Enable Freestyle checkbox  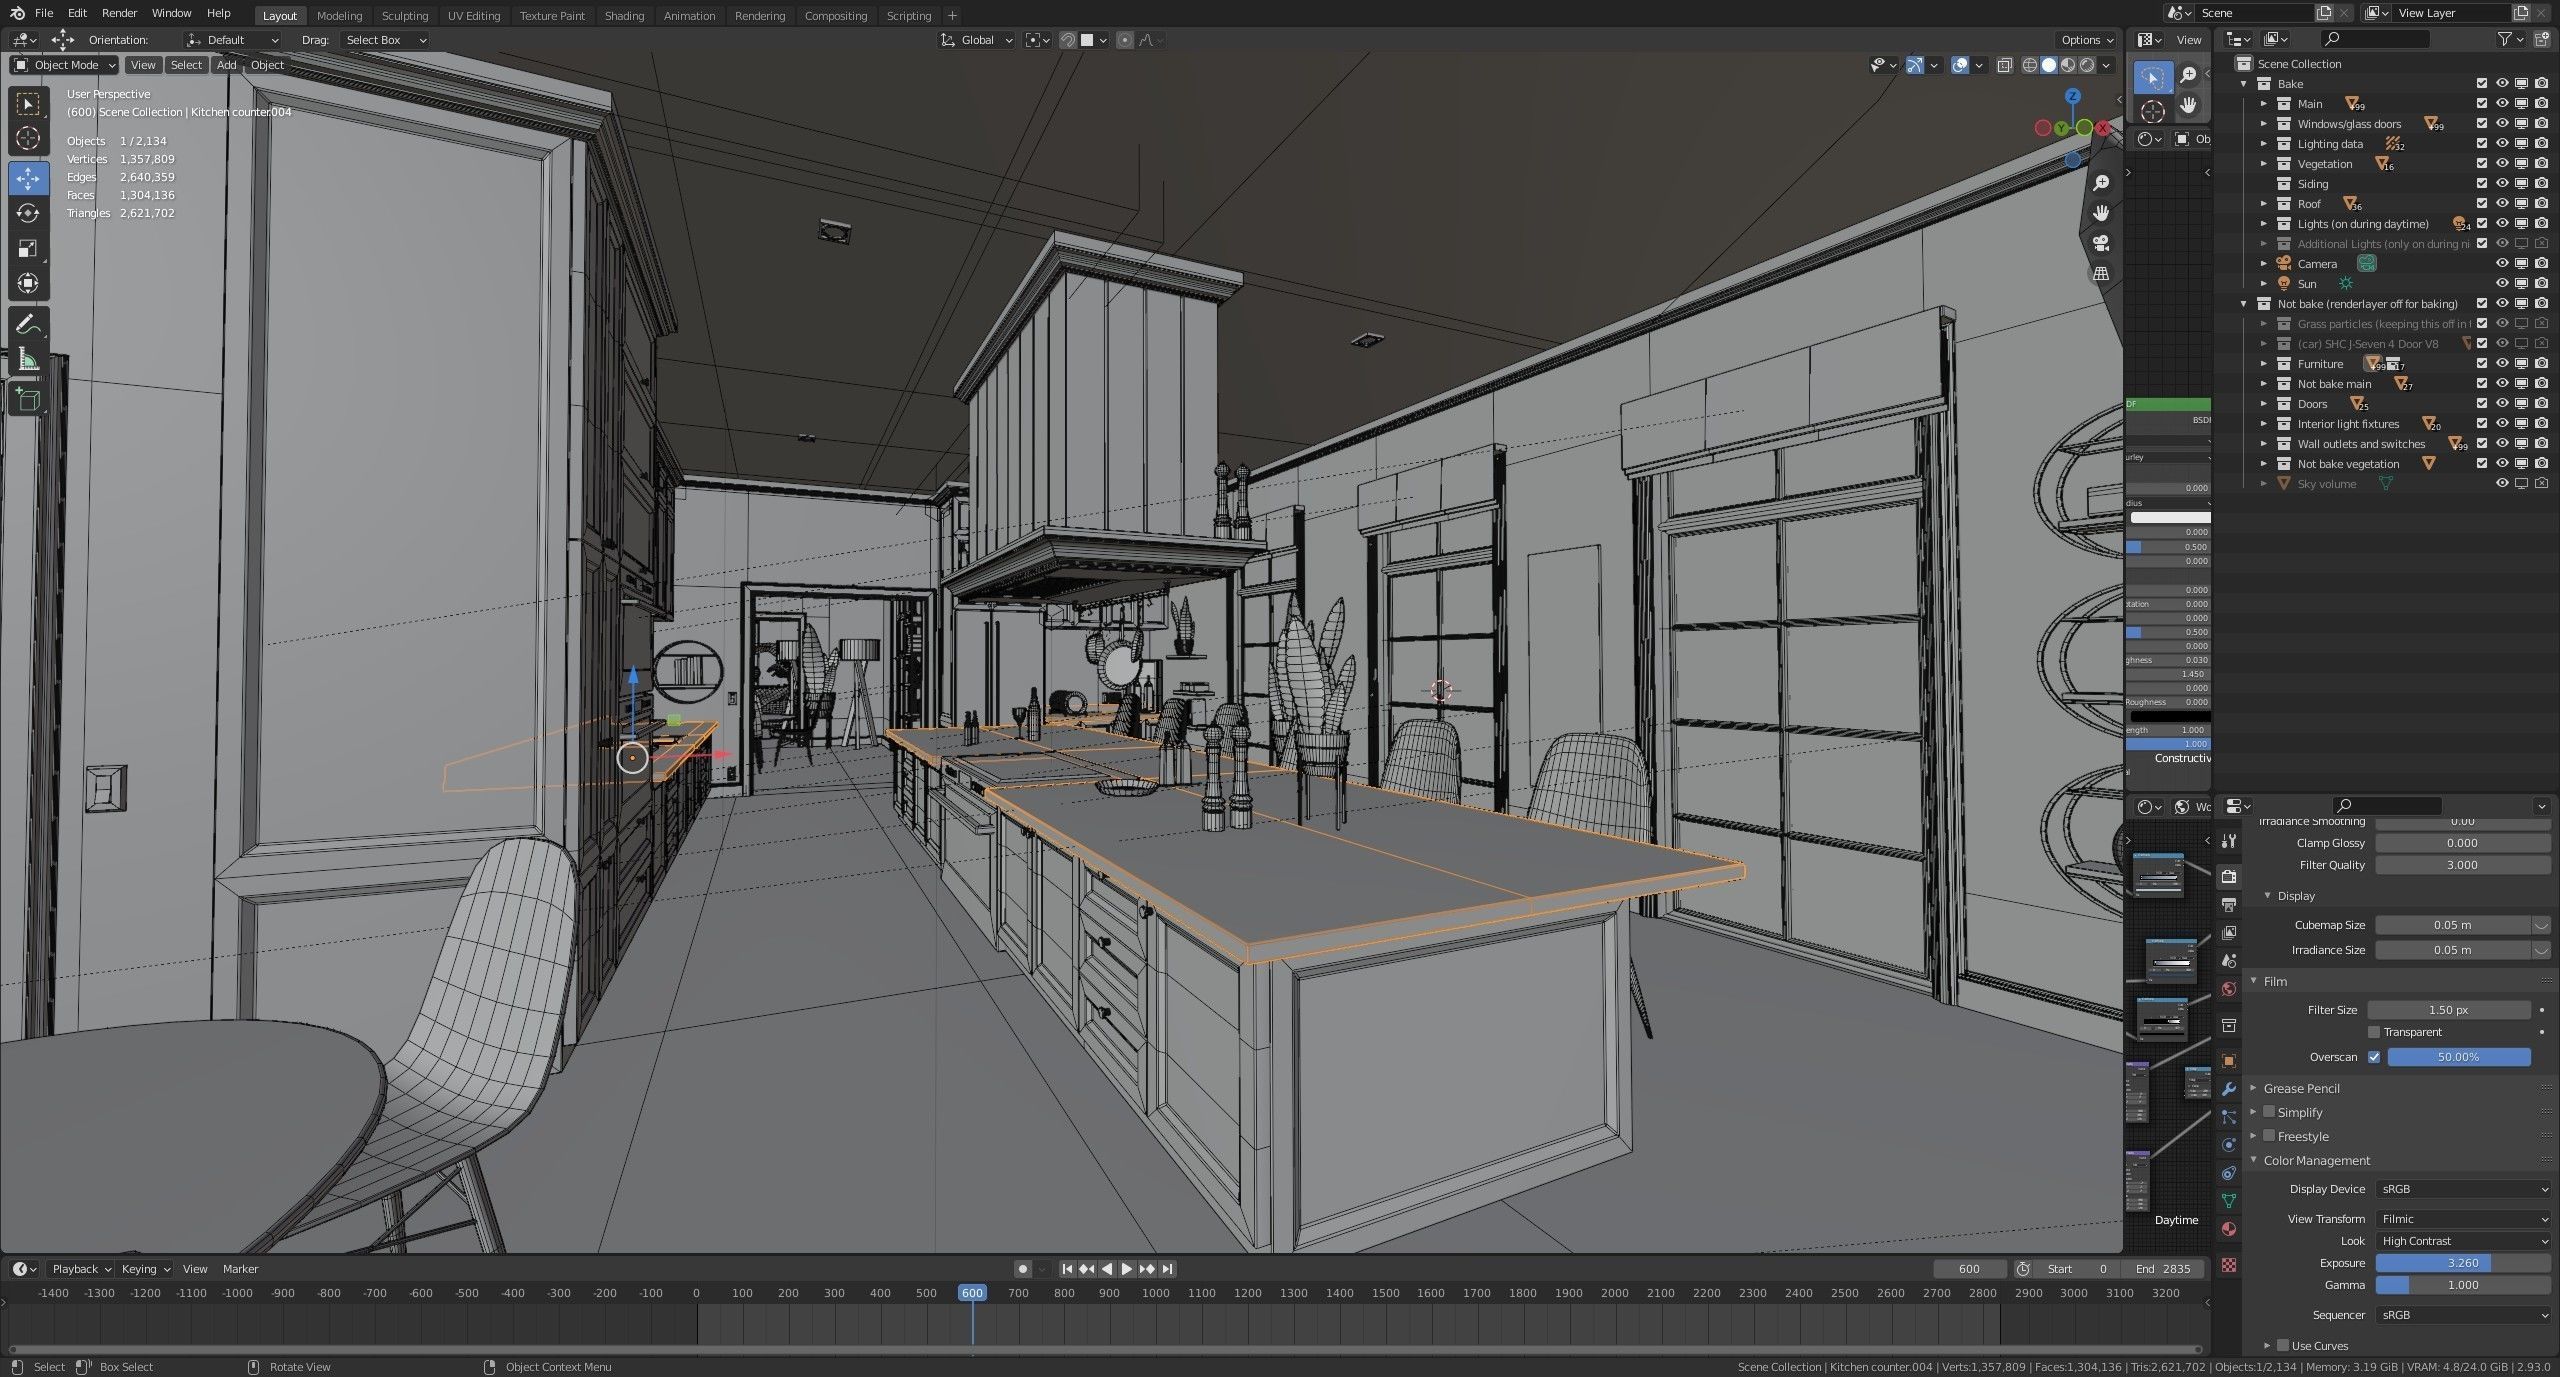(2269, 1136)
